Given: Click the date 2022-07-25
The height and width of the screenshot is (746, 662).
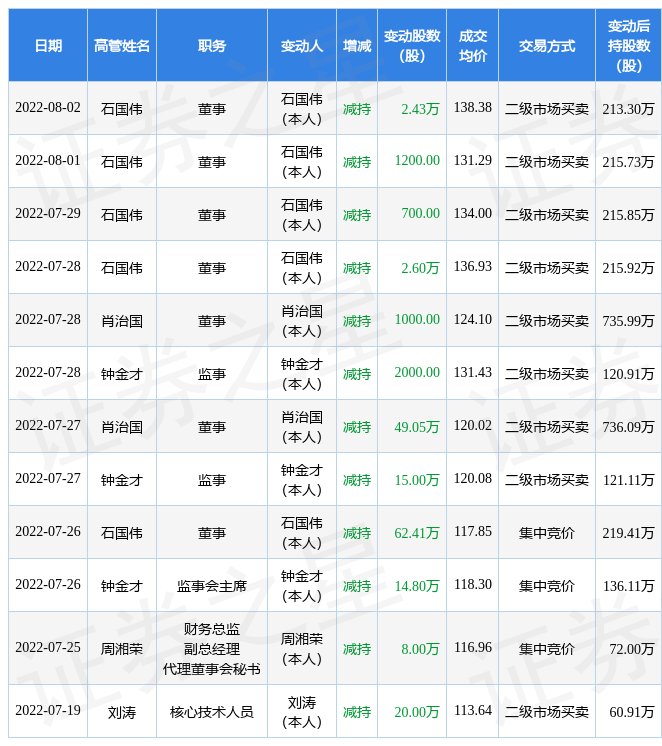Looking at the screenshot, I should click(x=48, y=648).
